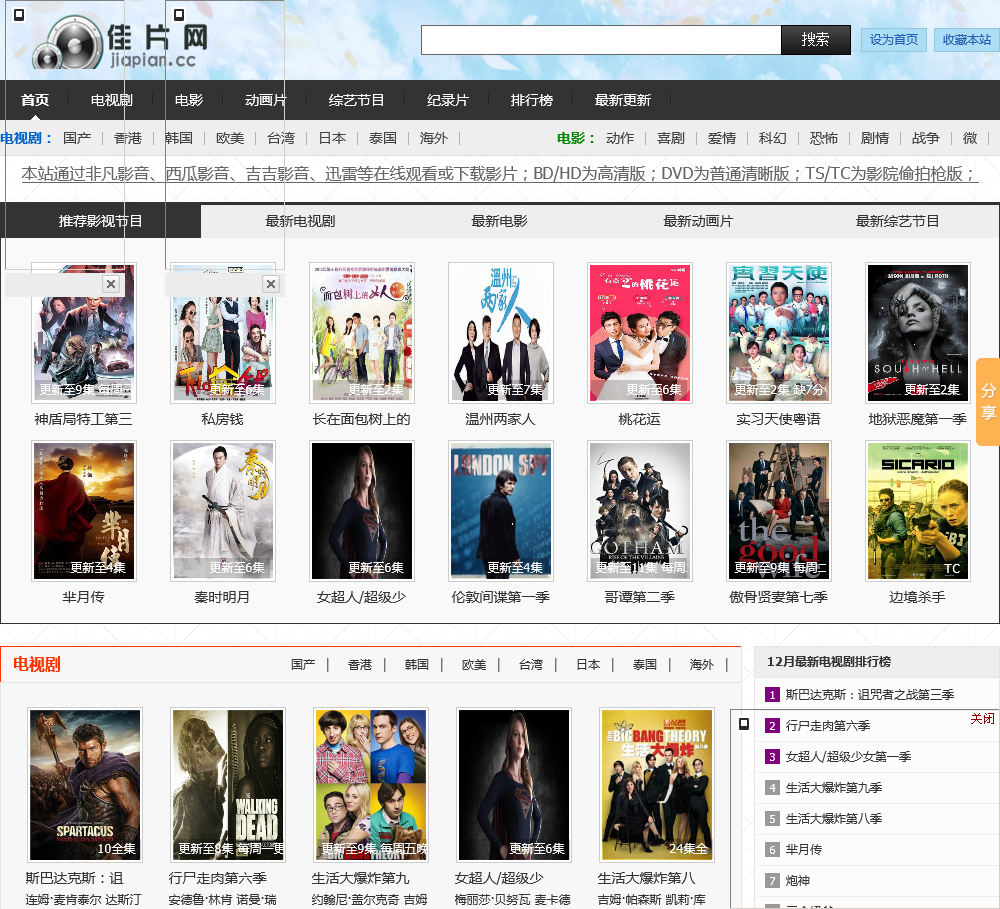1000x909 pixels.
Task: Close the first floating ad overlay
Action: (111, 284)
